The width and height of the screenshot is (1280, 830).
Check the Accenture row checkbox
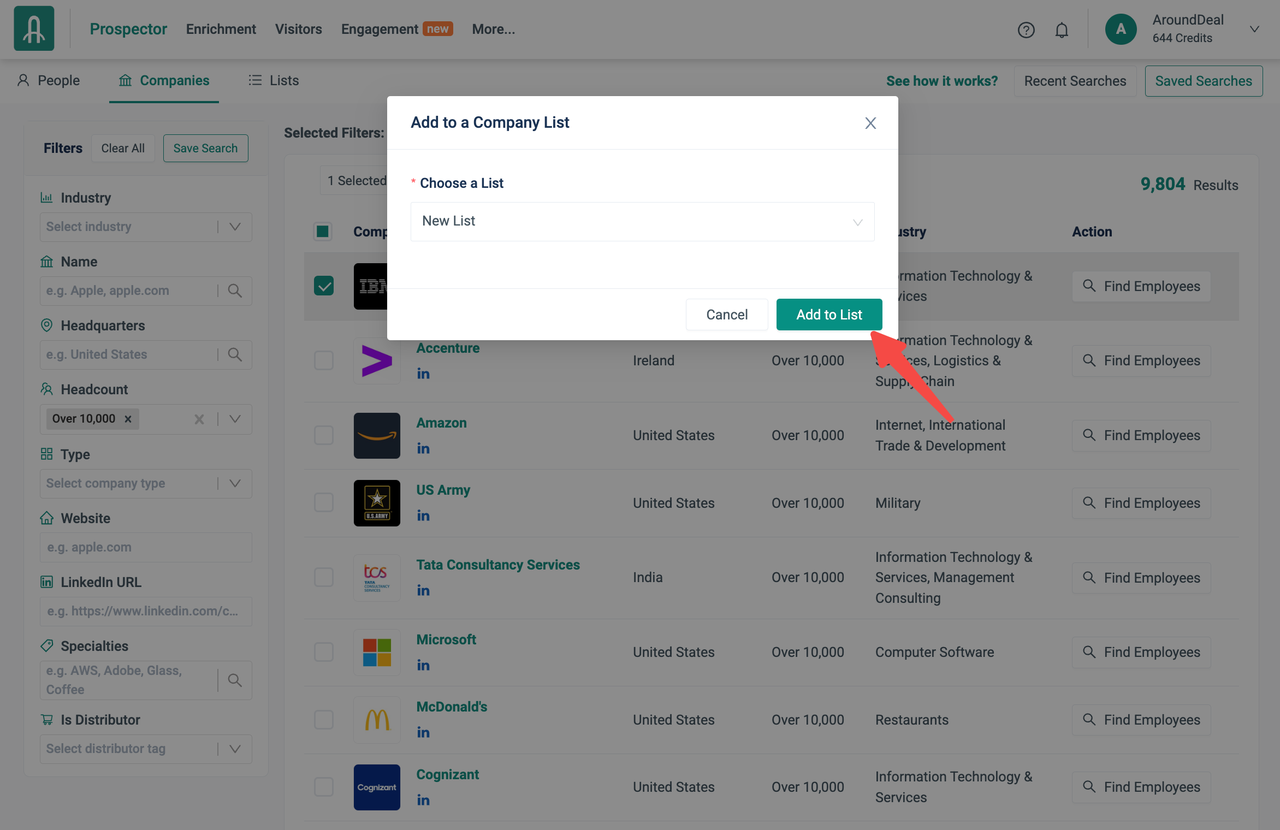pos(324,361)
